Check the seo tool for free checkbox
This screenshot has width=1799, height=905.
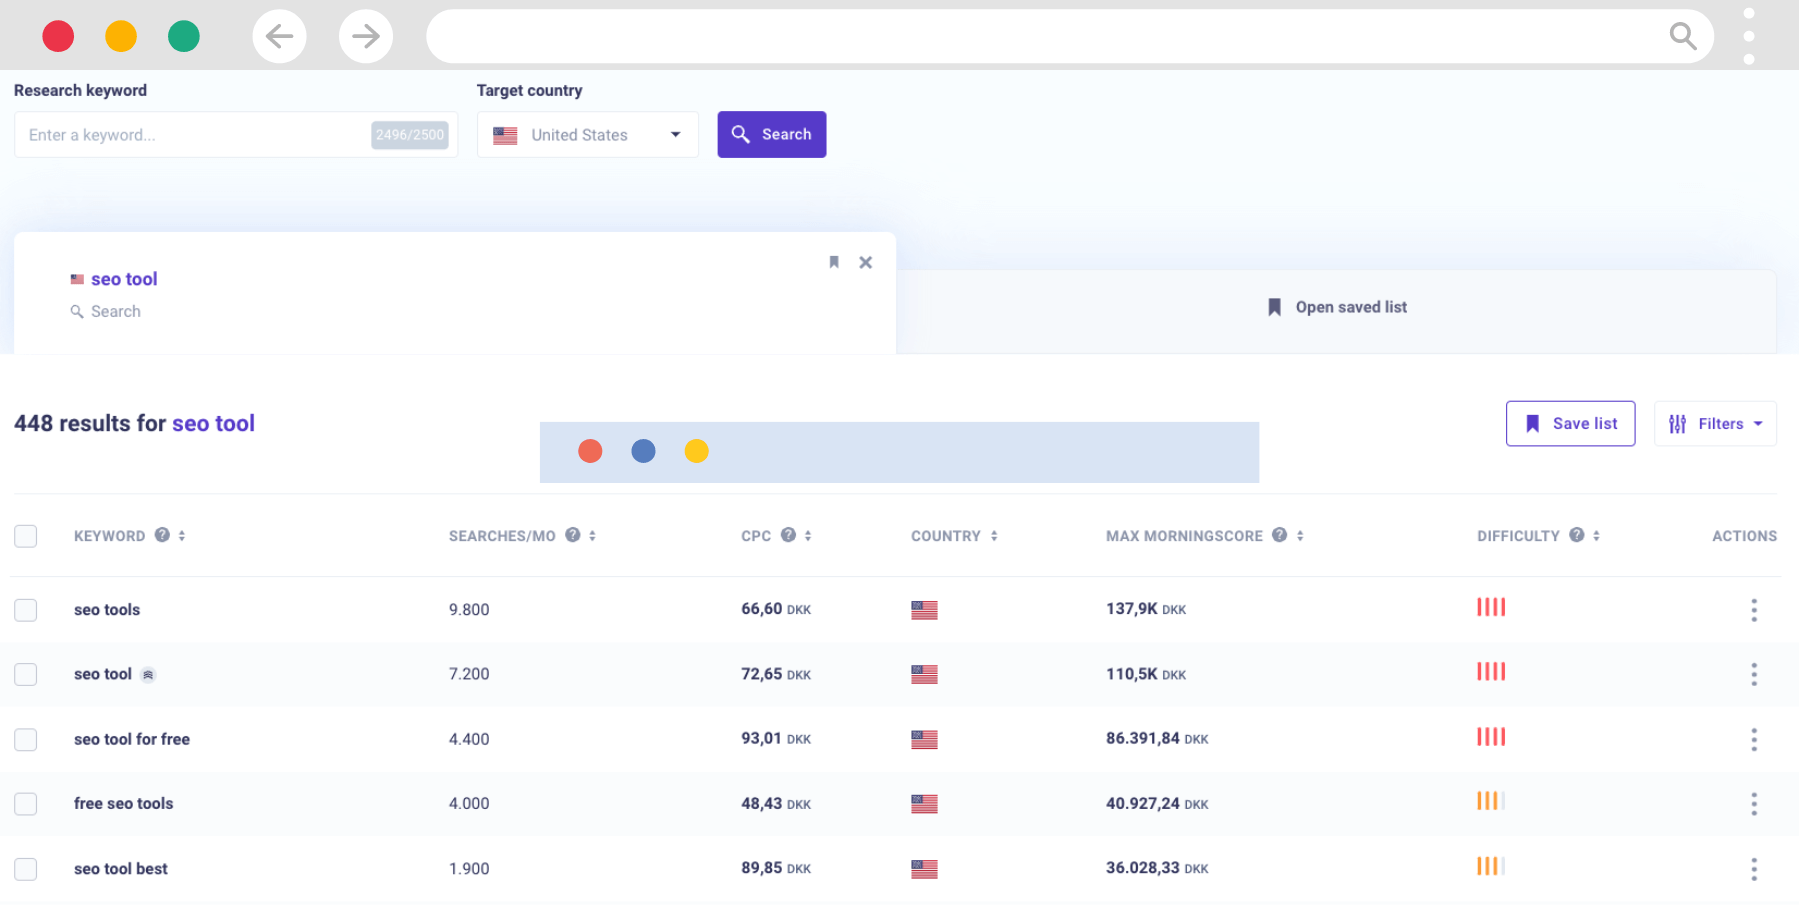(26, 740)
